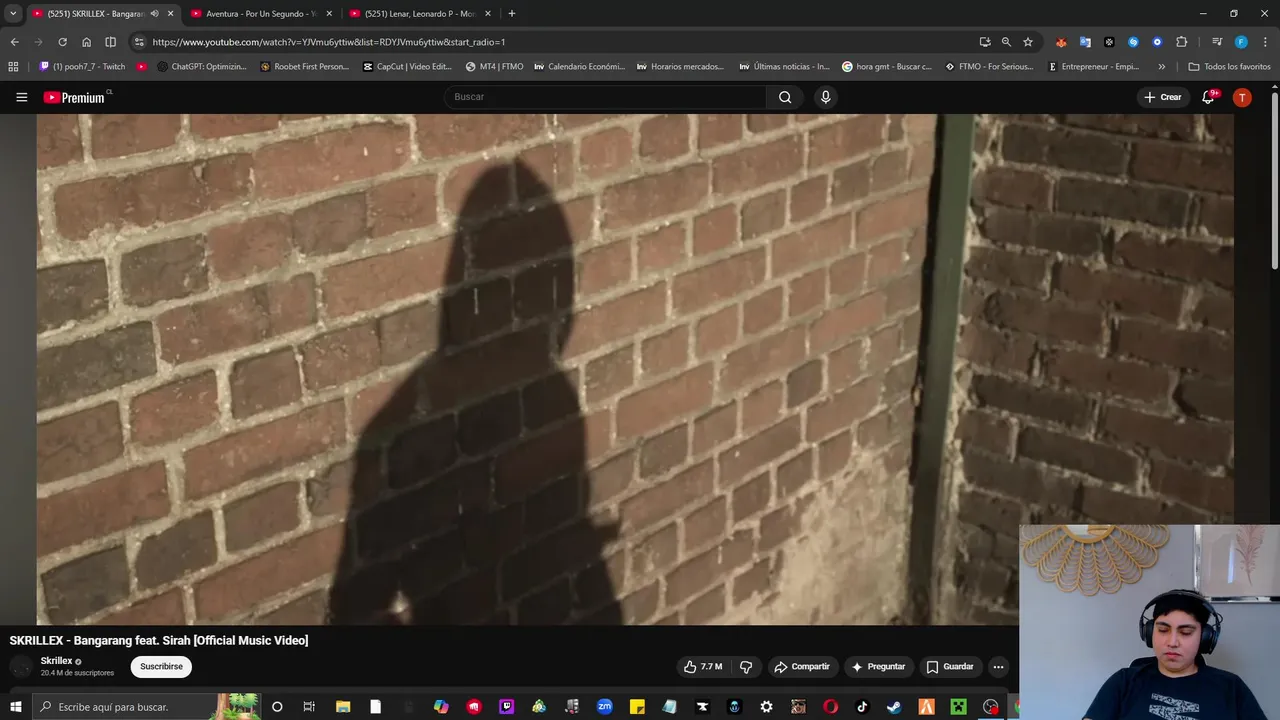Open Horarios mercados bookmark
1280x720 pixels.
click(680, 67)
